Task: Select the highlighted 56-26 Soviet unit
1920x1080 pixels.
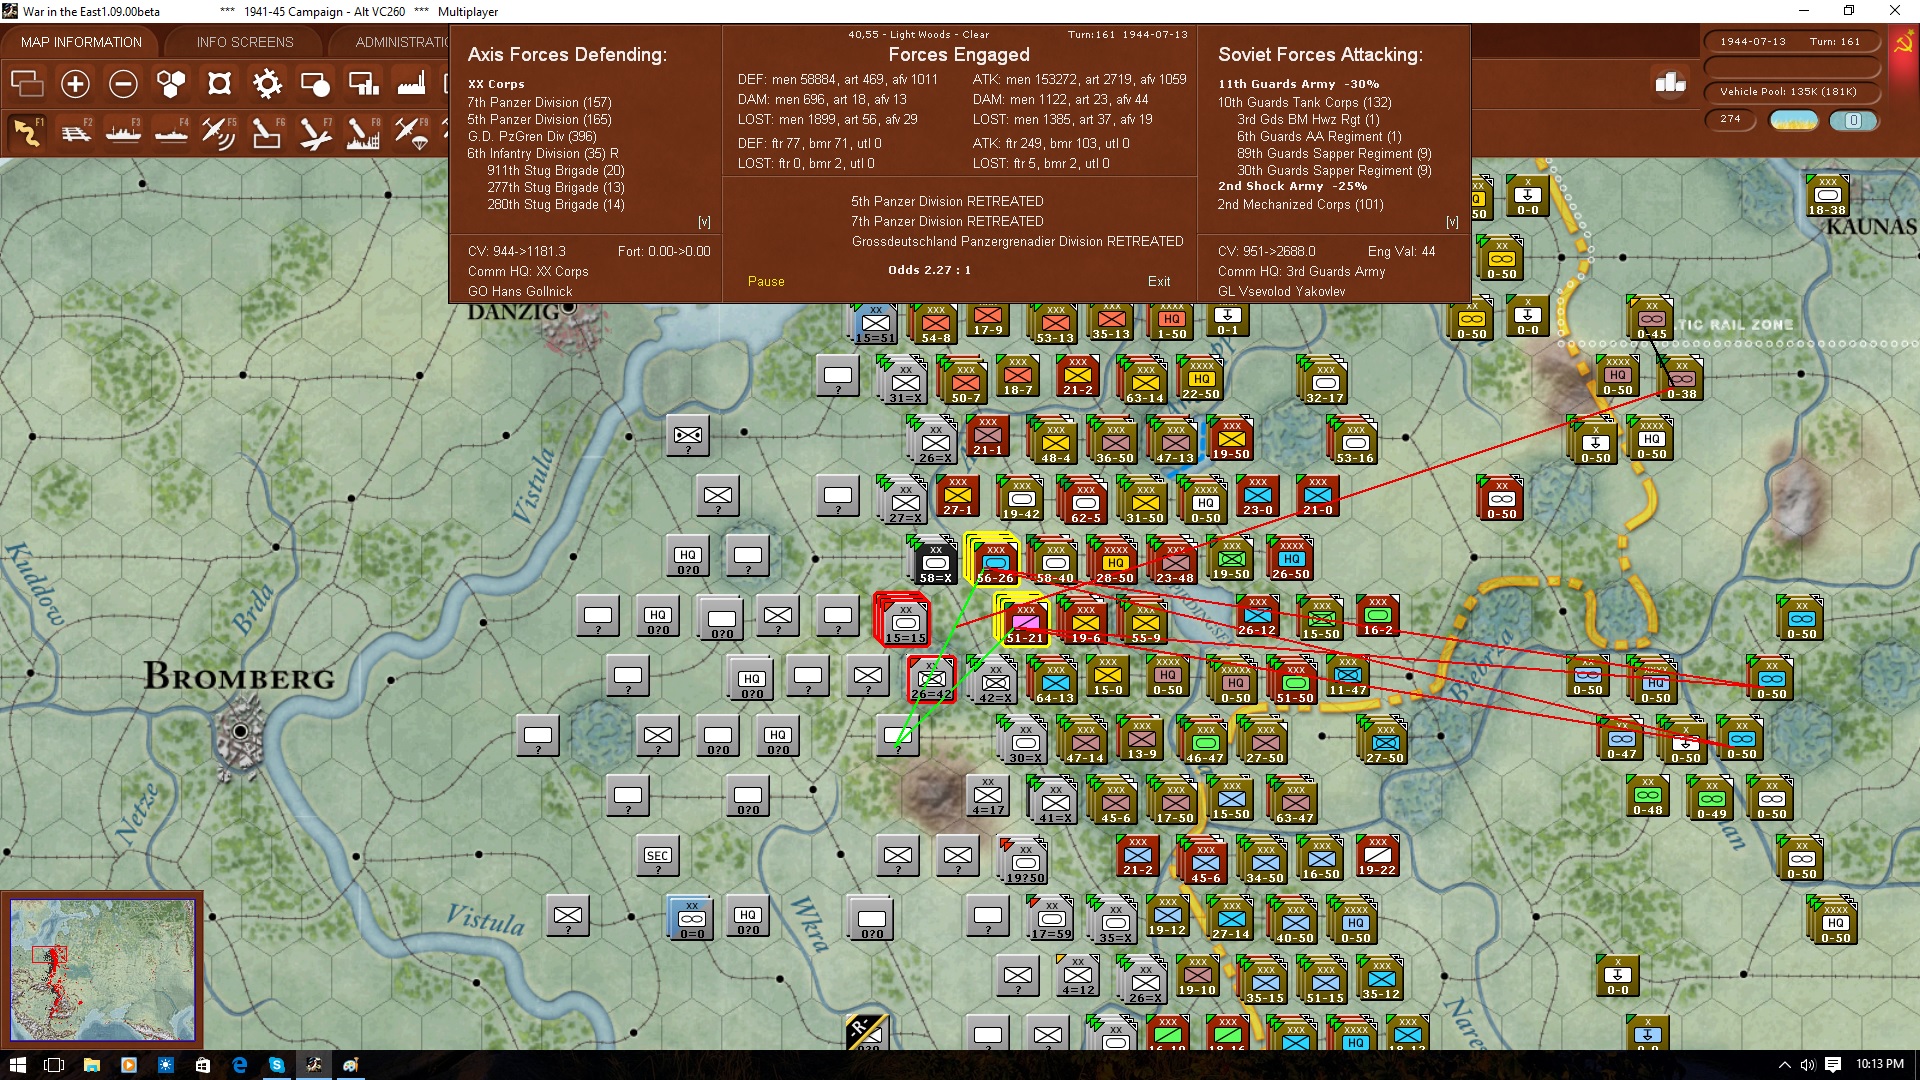Action: pyautogui.click(x=994, y=563)
